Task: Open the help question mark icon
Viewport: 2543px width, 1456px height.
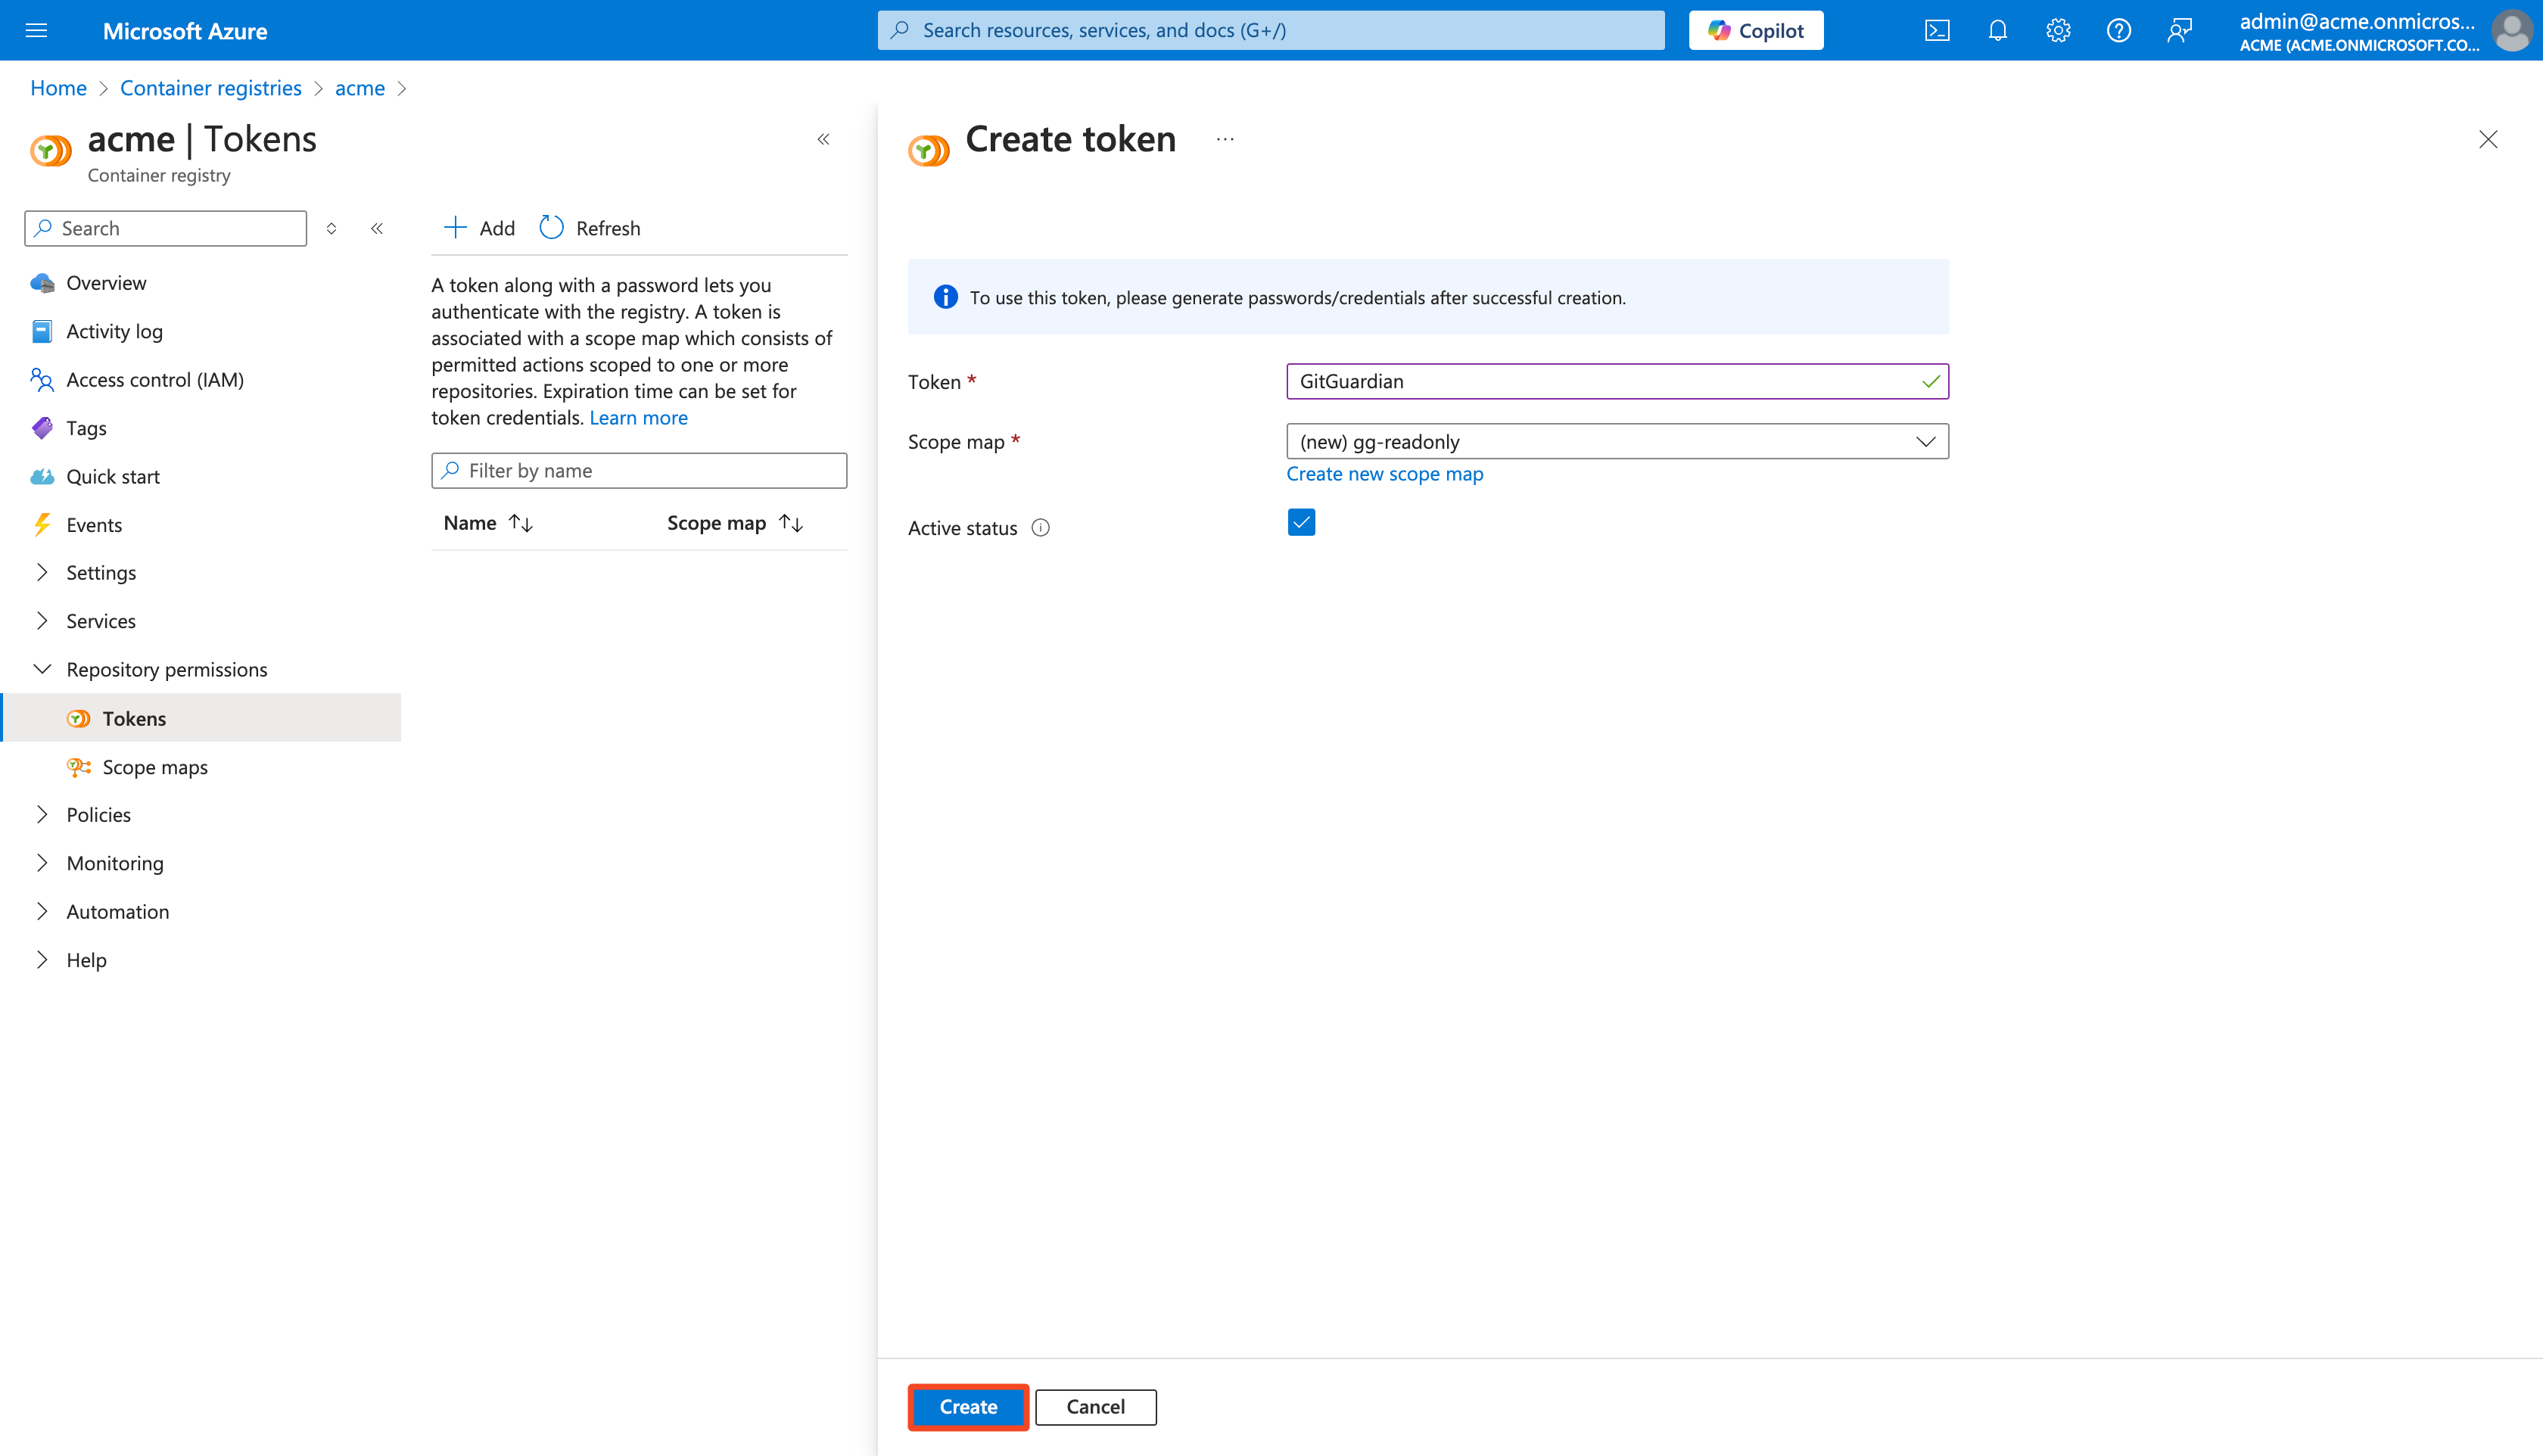Action: [x=2118, y=30]
